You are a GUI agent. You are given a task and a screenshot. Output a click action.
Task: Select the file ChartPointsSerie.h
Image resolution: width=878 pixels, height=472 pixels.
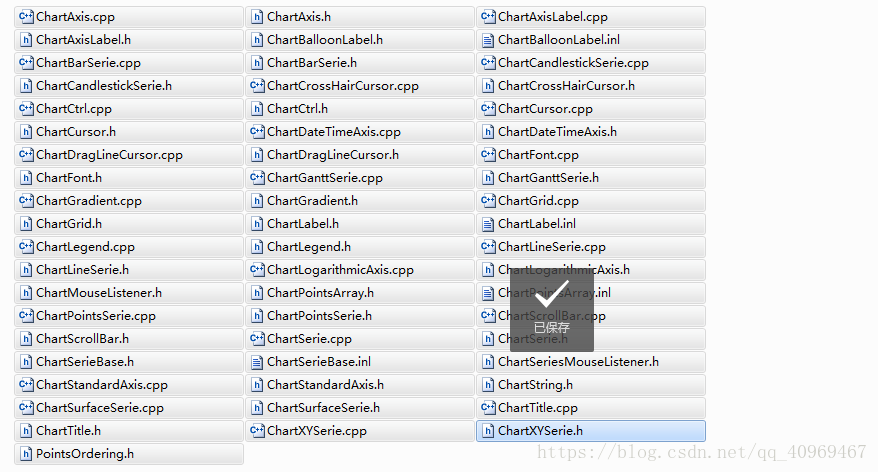pyautogui.click(x=359, y=316)
